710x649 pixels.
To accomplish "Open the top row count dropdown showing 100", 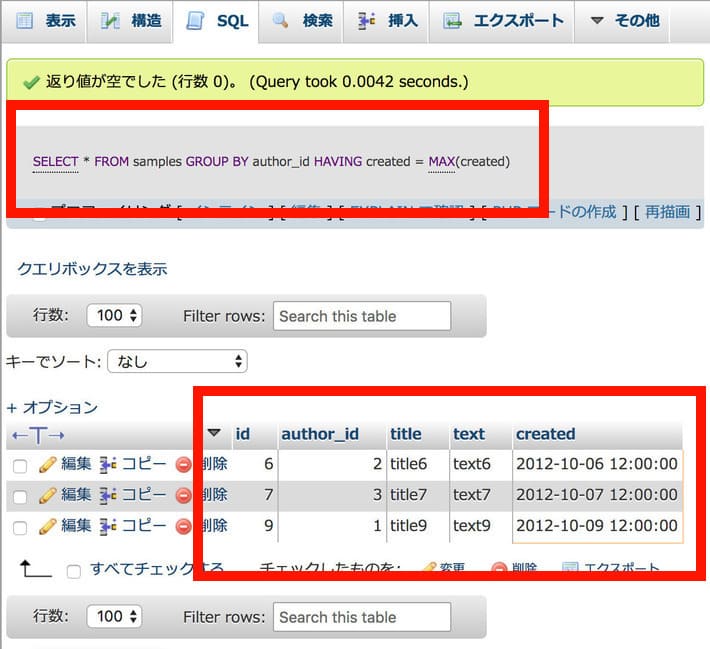I will point(115,316).
